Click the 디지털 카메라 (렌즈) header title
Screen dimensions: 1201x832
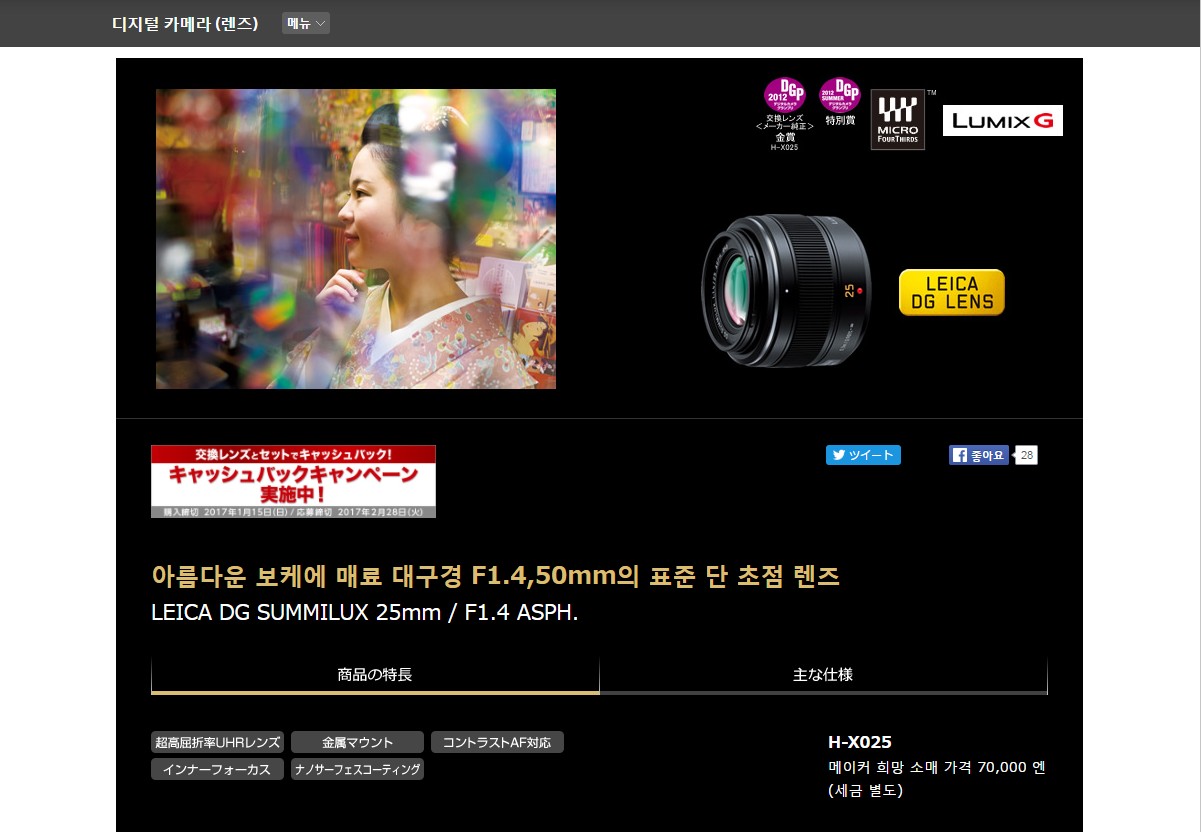click(185, 24)
